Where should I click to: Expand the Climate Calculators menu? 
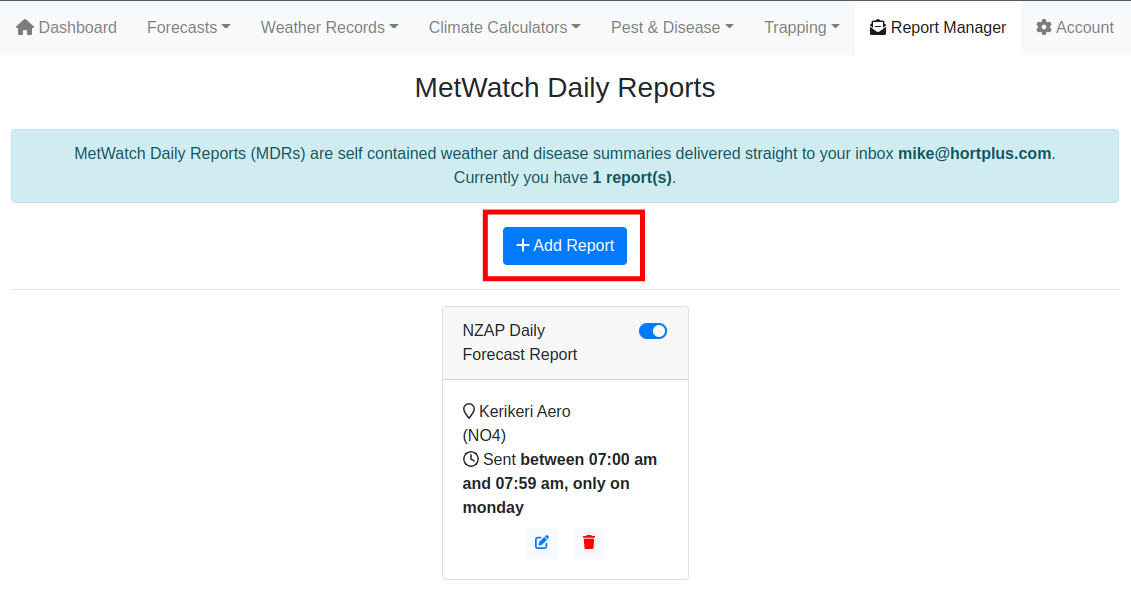(504, 27)
